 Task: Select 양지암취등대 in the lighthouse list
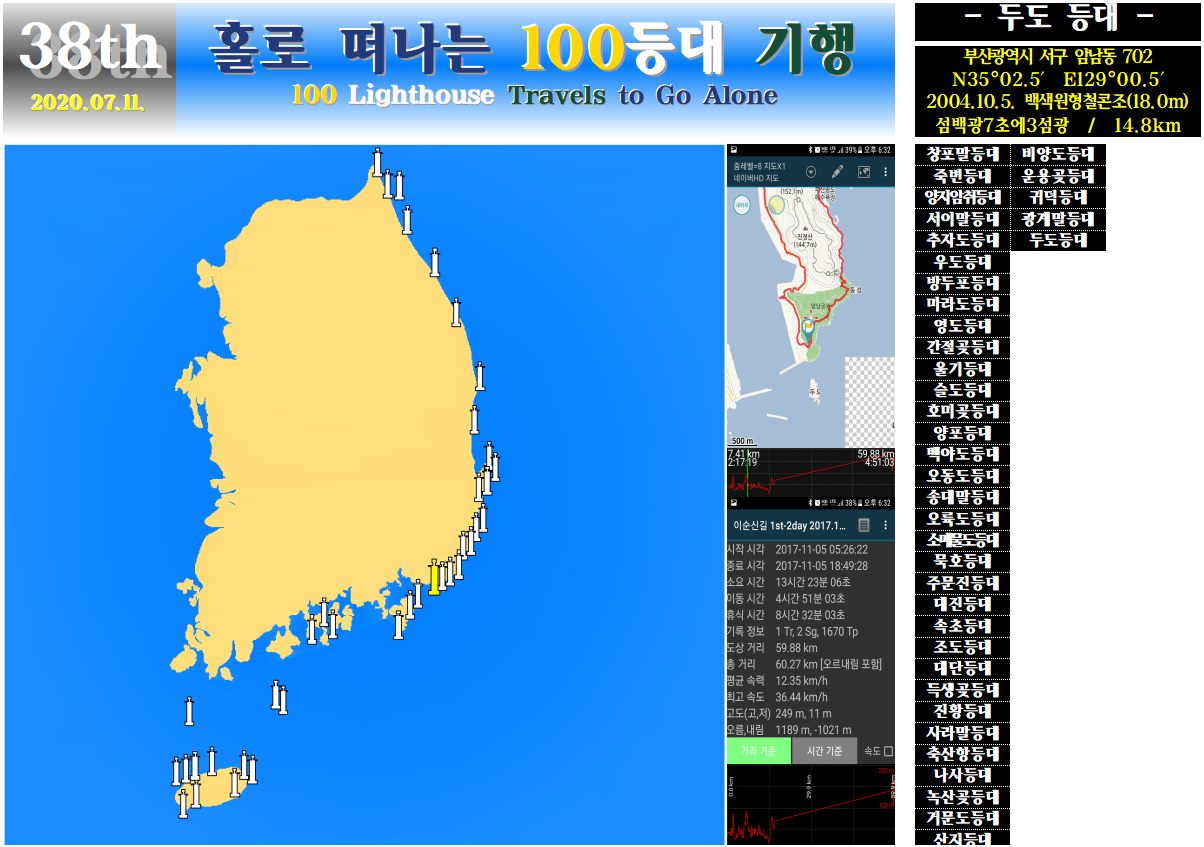click(962, 197)
